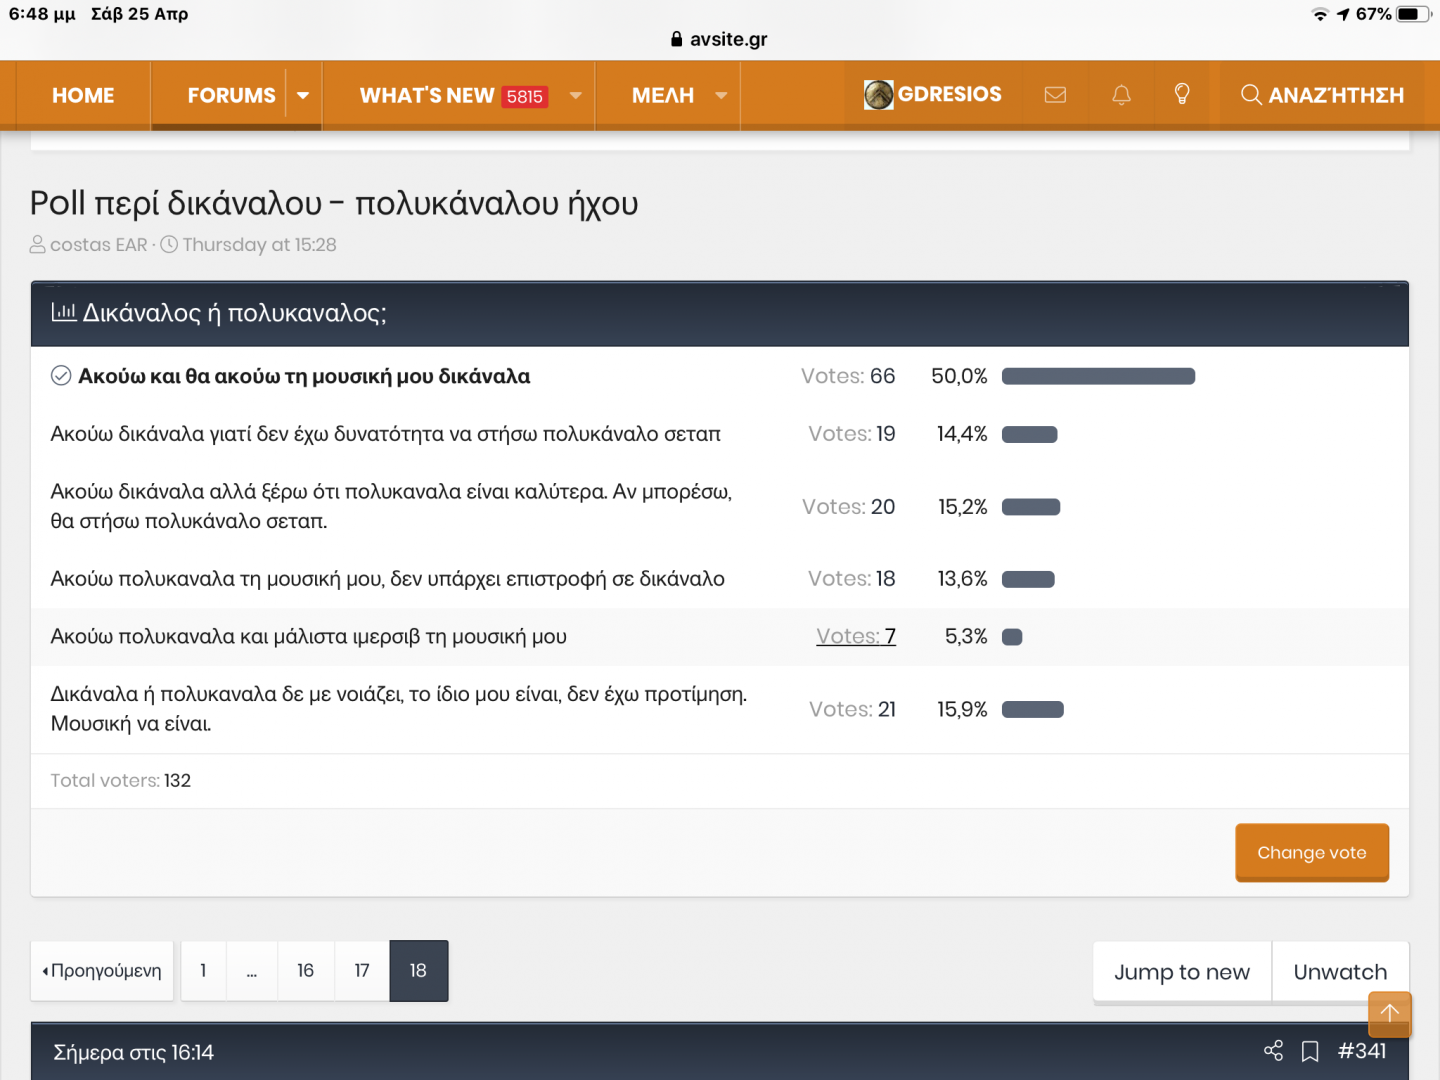Open costas EAR author profile
This screenshot has width=1440, height=1080.
pyautogui.click(x=99, y=244)
